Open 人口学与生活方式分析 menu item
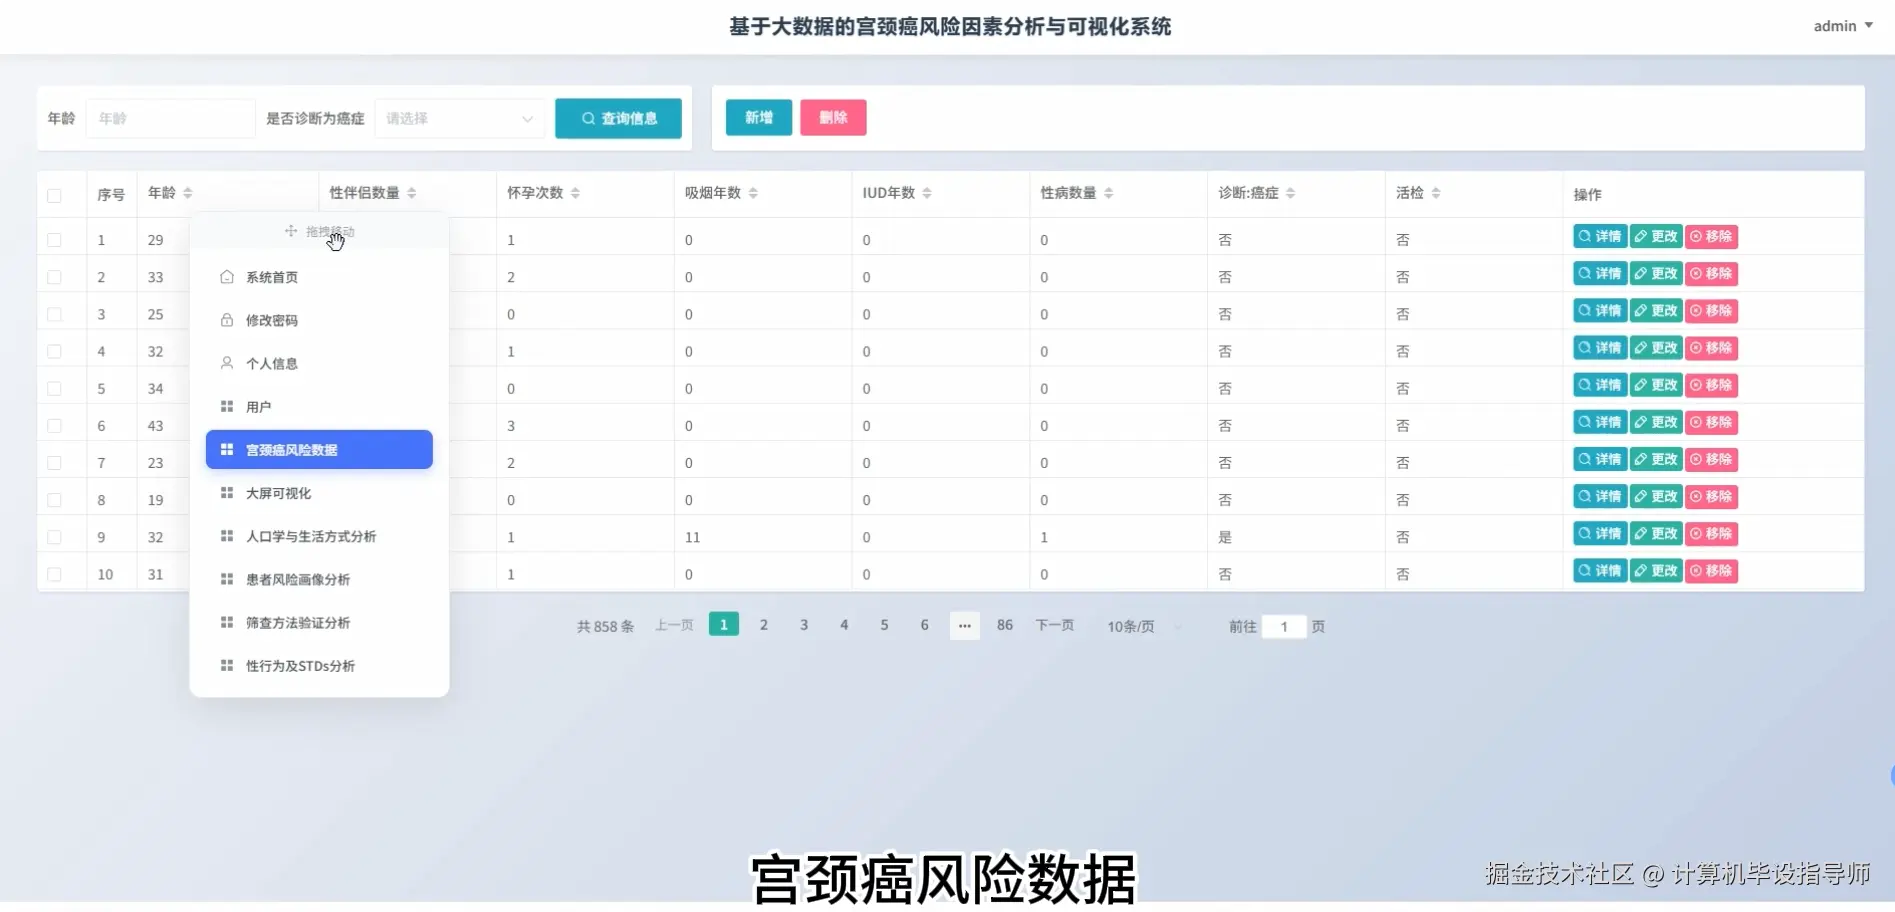Viewport: 1895px width, 912px height. tap(319, 536)
